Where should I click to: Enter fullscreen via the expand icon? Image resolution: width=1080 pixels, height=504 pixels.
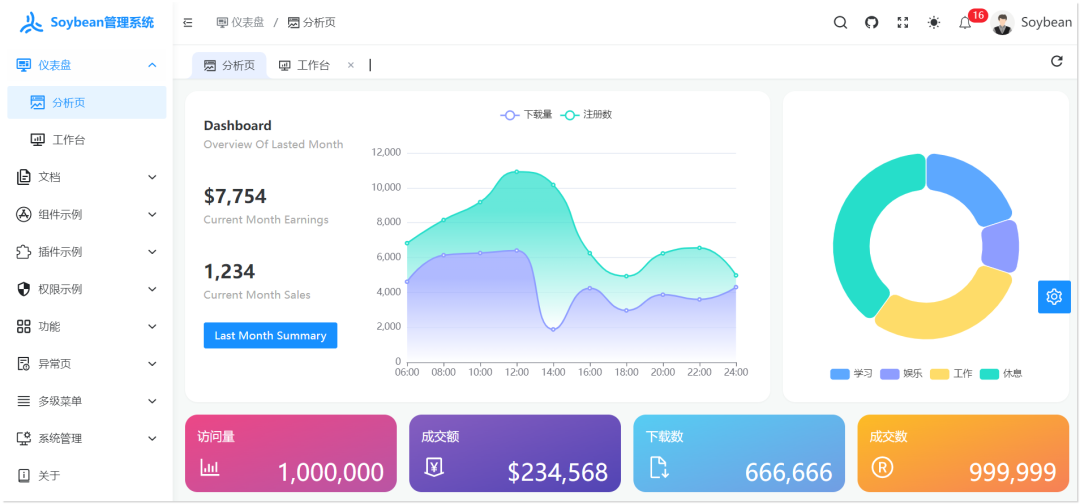click(x=903, y=23)
